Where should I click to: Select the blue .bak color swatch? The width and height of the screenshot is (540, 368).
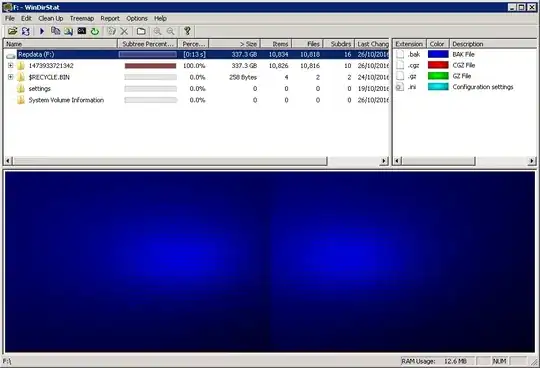pos(438,54)
